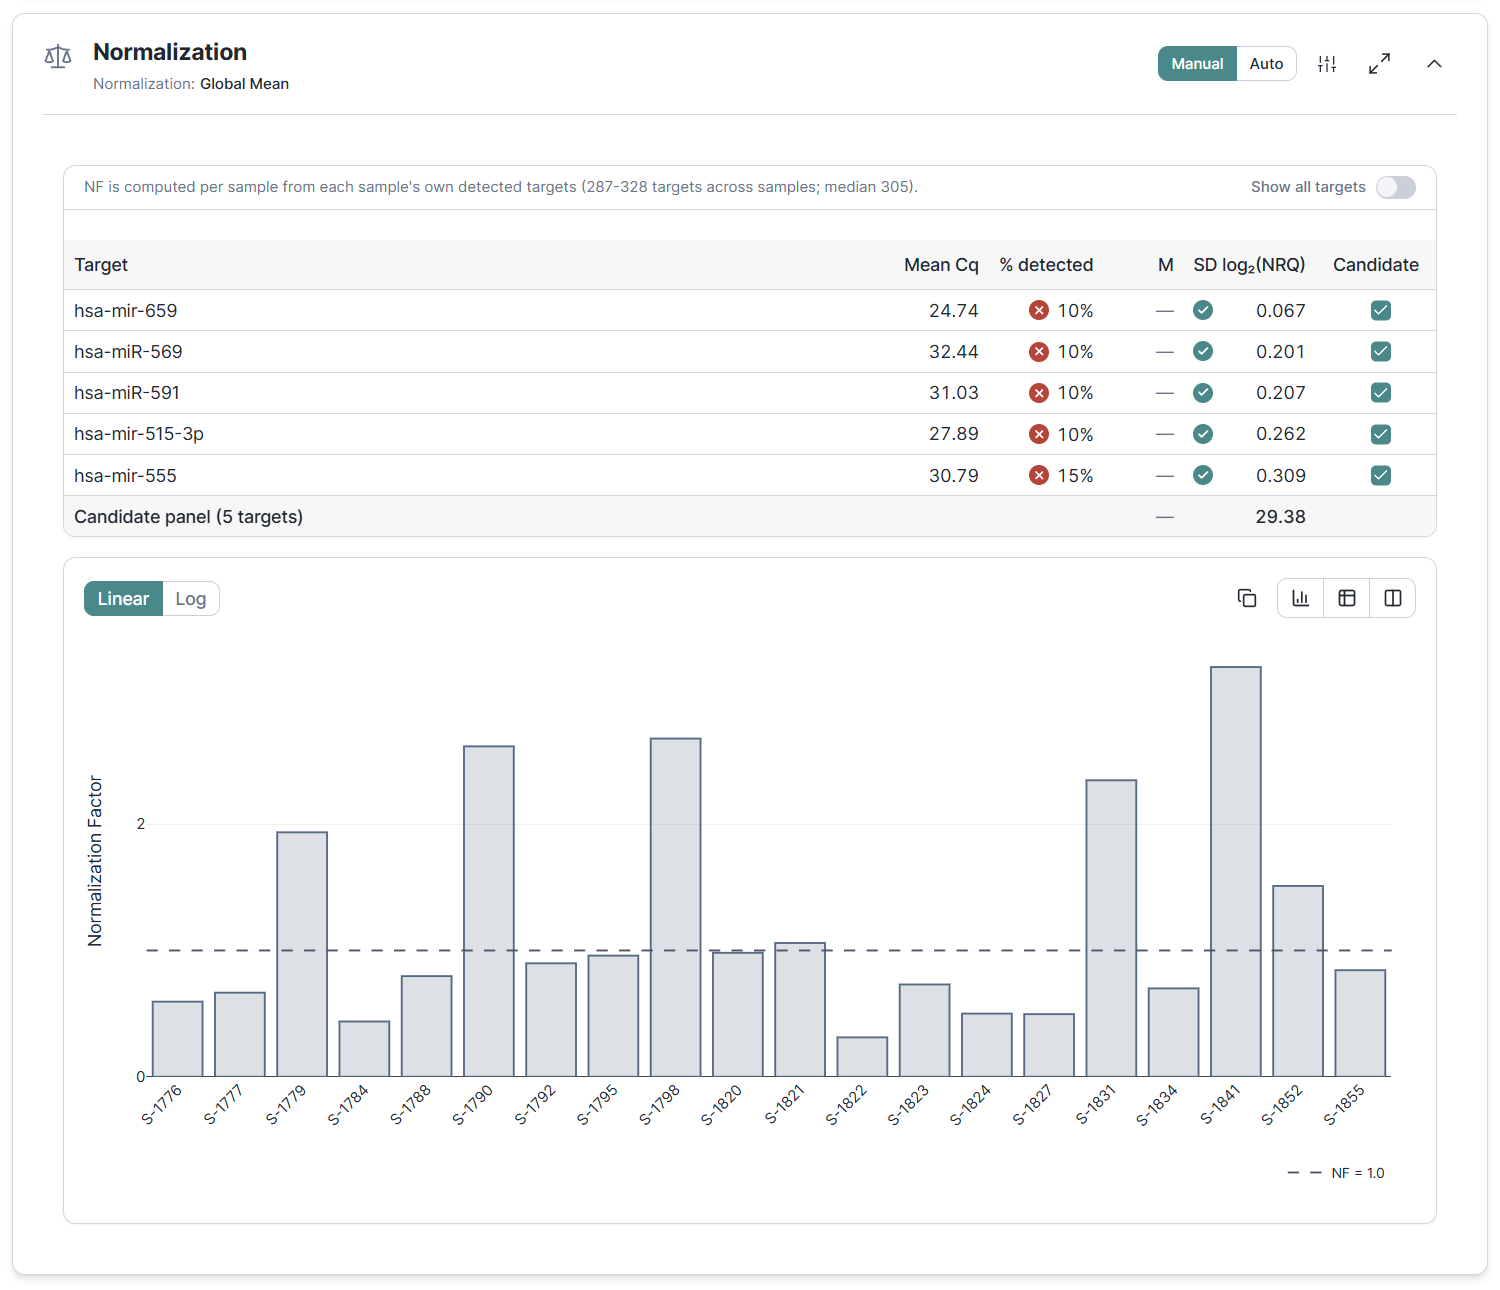Switch to split view icon
1500x1290 pixels.
(1393, 598)
